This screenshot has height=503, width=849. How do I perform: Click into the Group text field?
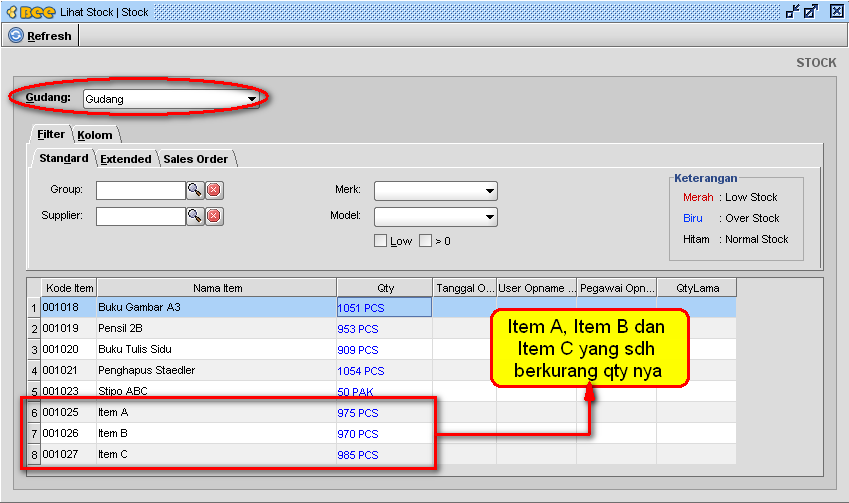click(x=140, y=190)
